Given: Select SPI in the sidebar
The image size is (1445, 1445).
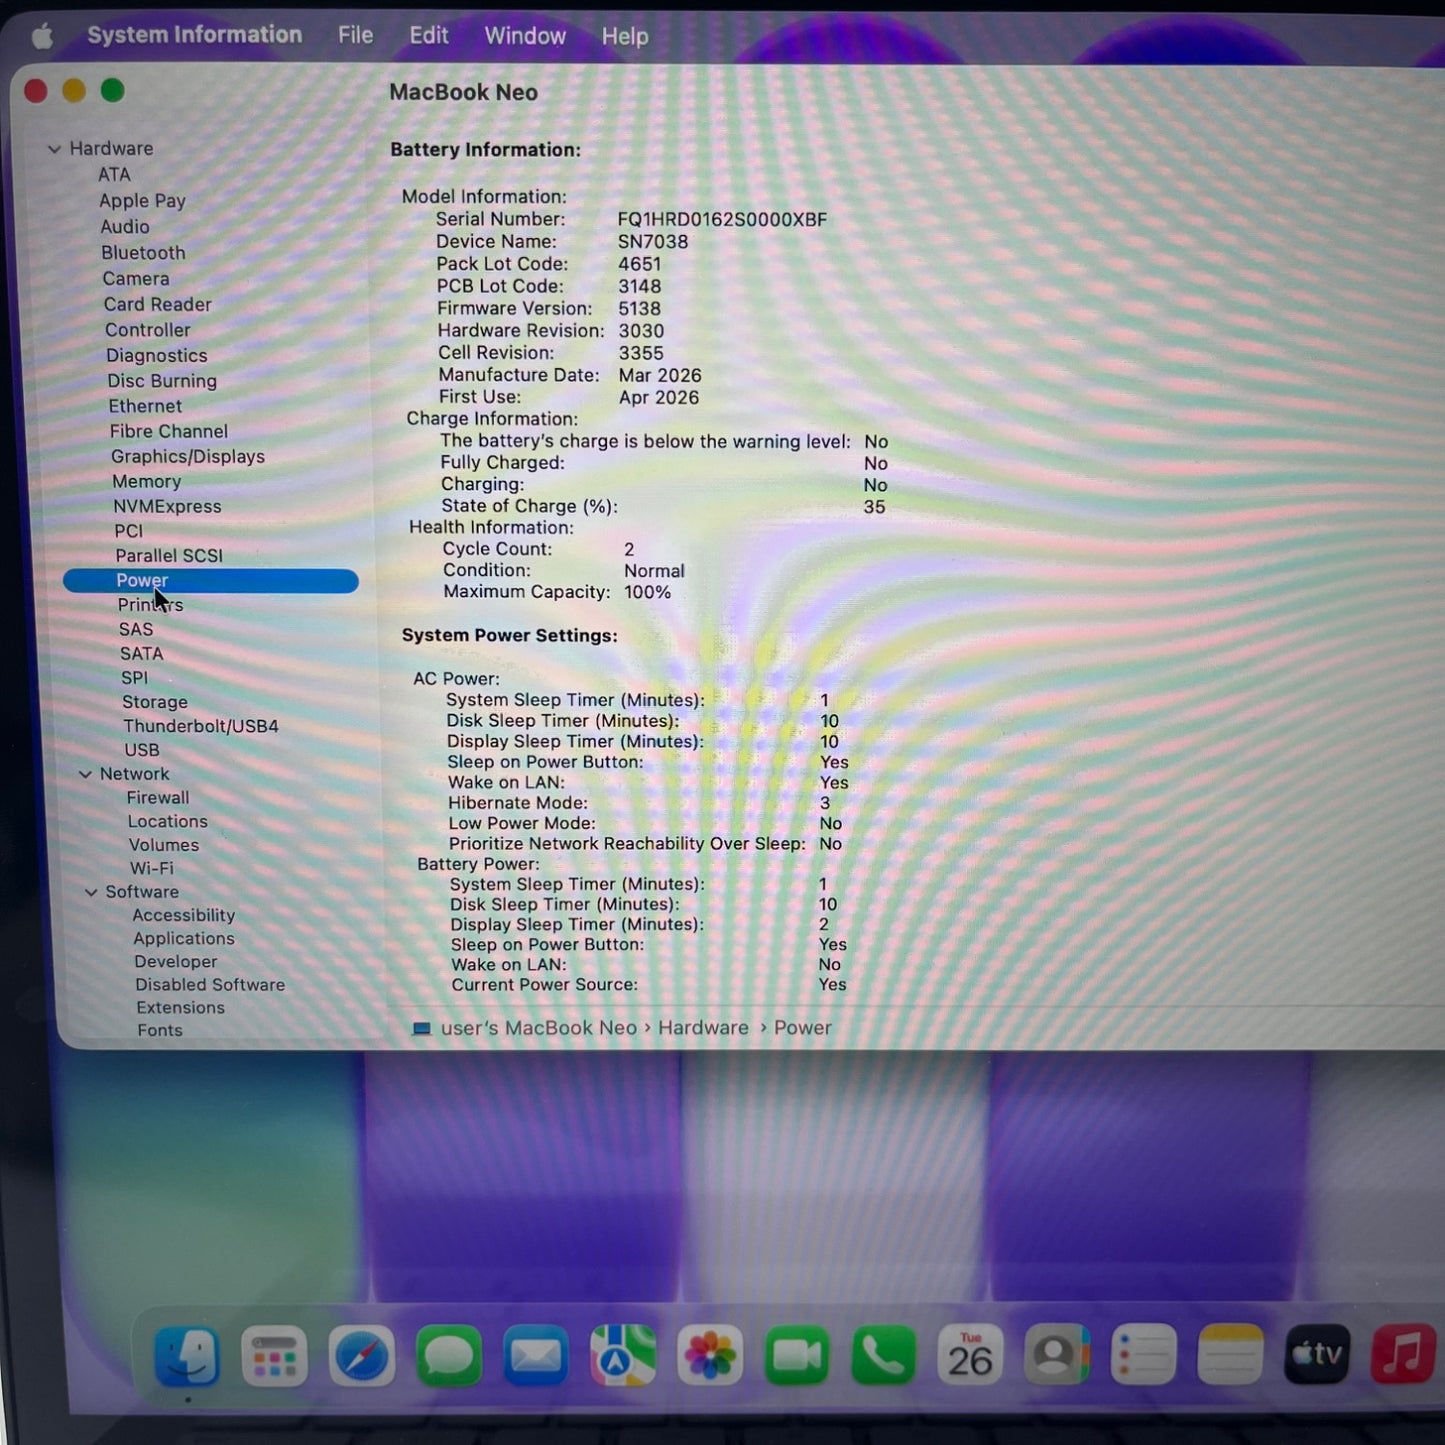Looking at the screenshot, I should click(134, 678).
